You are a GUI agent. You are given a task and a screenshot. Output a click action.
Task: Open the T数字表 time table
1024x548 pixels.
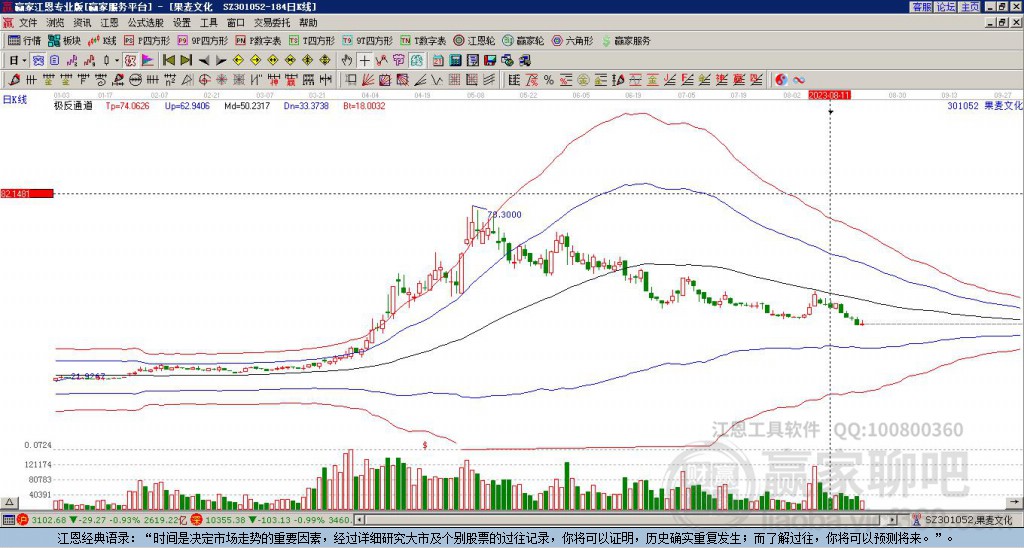pos(423,40)
